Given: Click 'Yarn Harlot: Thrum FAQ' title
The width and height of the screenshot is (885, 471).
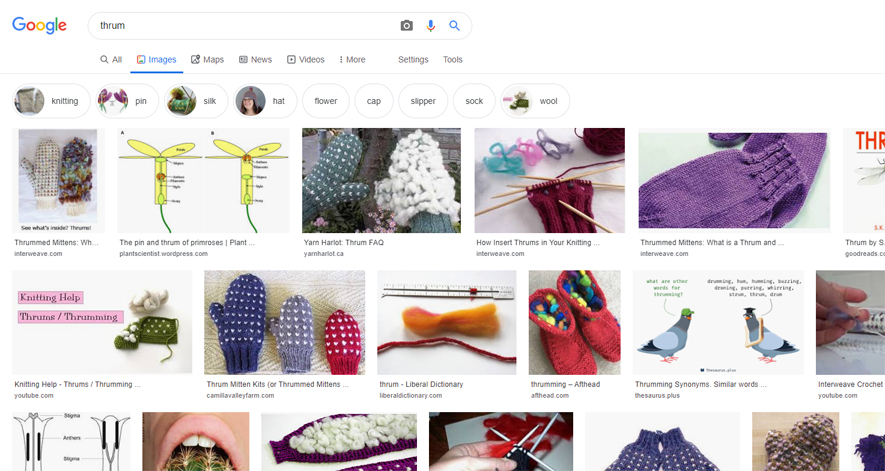Looking at the screenshot, I should pos(343,243).
